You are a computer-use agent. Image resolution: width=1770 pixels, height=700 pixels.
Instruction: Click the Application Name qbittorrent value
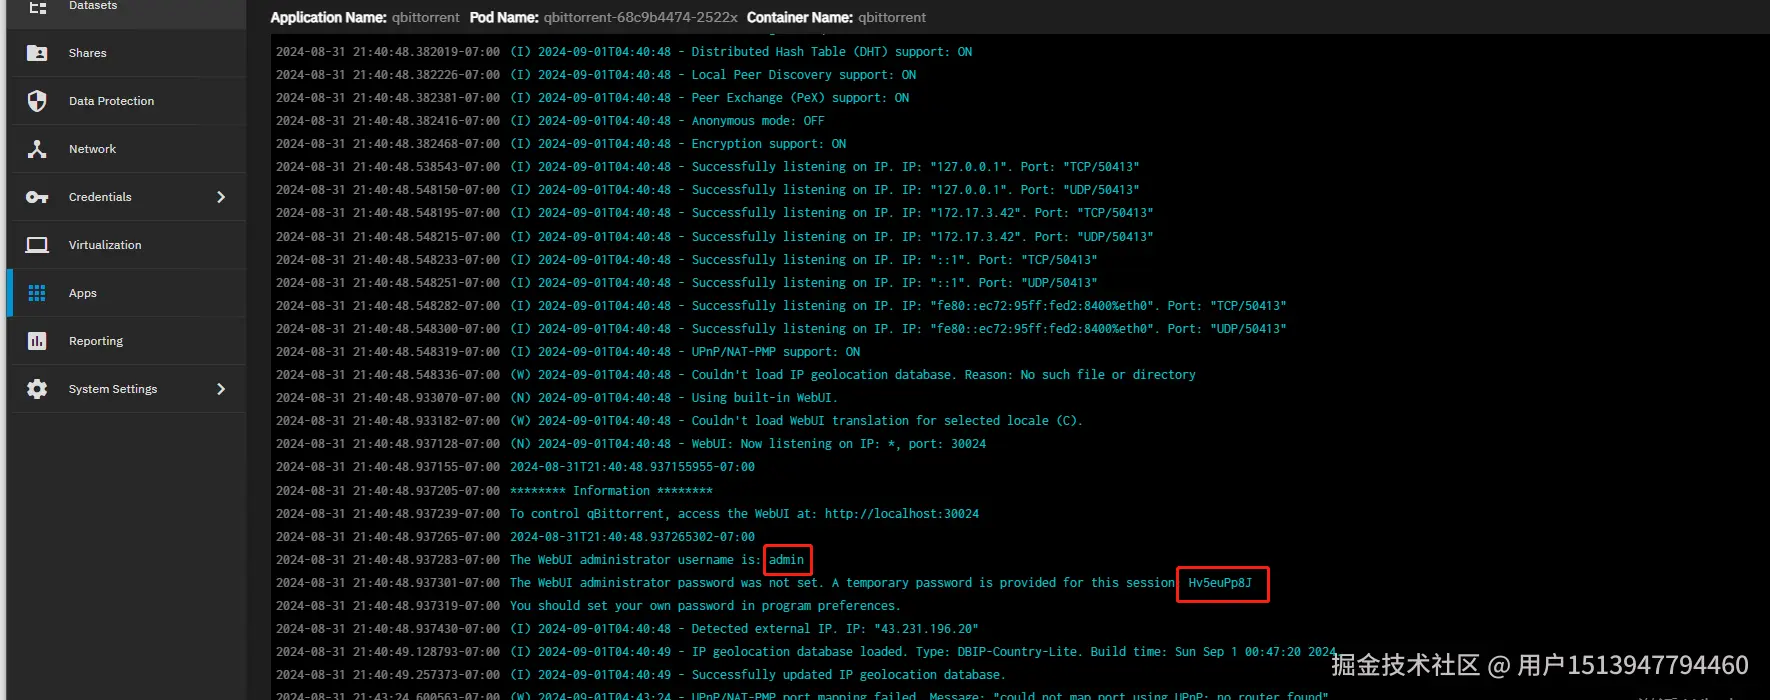[x=425, y=17]
